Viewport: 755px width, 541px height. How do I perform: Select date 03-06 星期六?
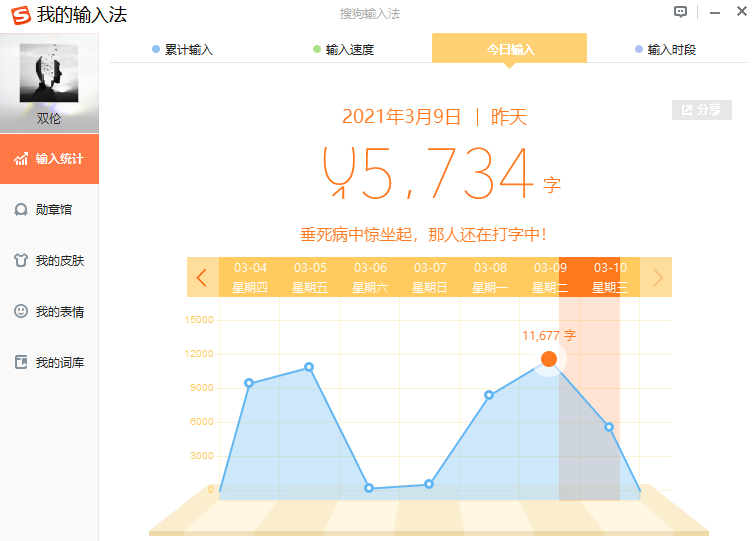[x=370, y=277]
